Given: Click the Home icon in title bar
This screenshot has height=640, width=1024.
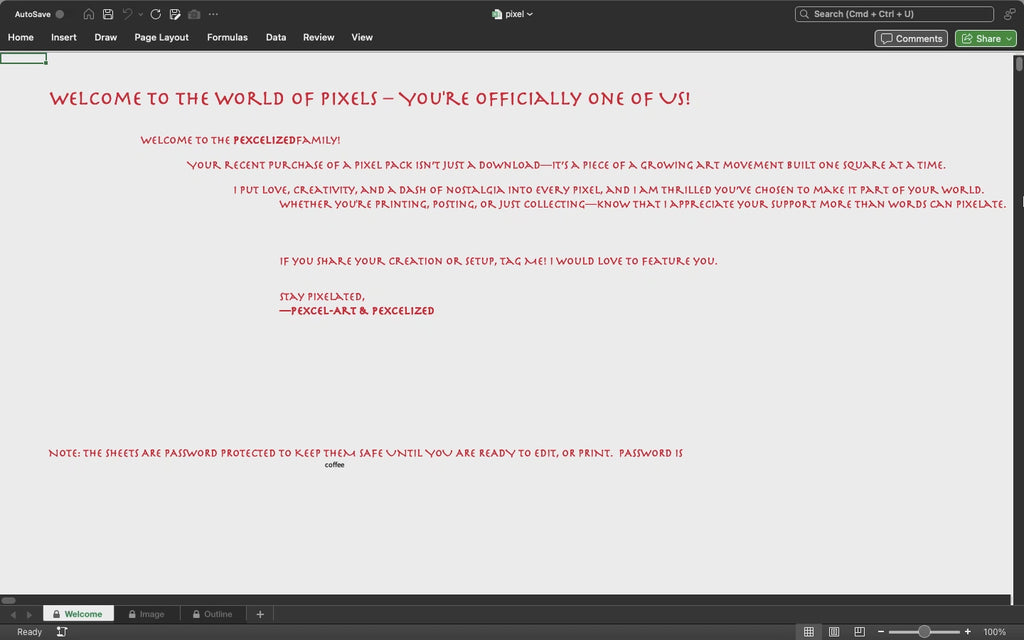Looking at the screenshot, I should (x=89, y=14).
